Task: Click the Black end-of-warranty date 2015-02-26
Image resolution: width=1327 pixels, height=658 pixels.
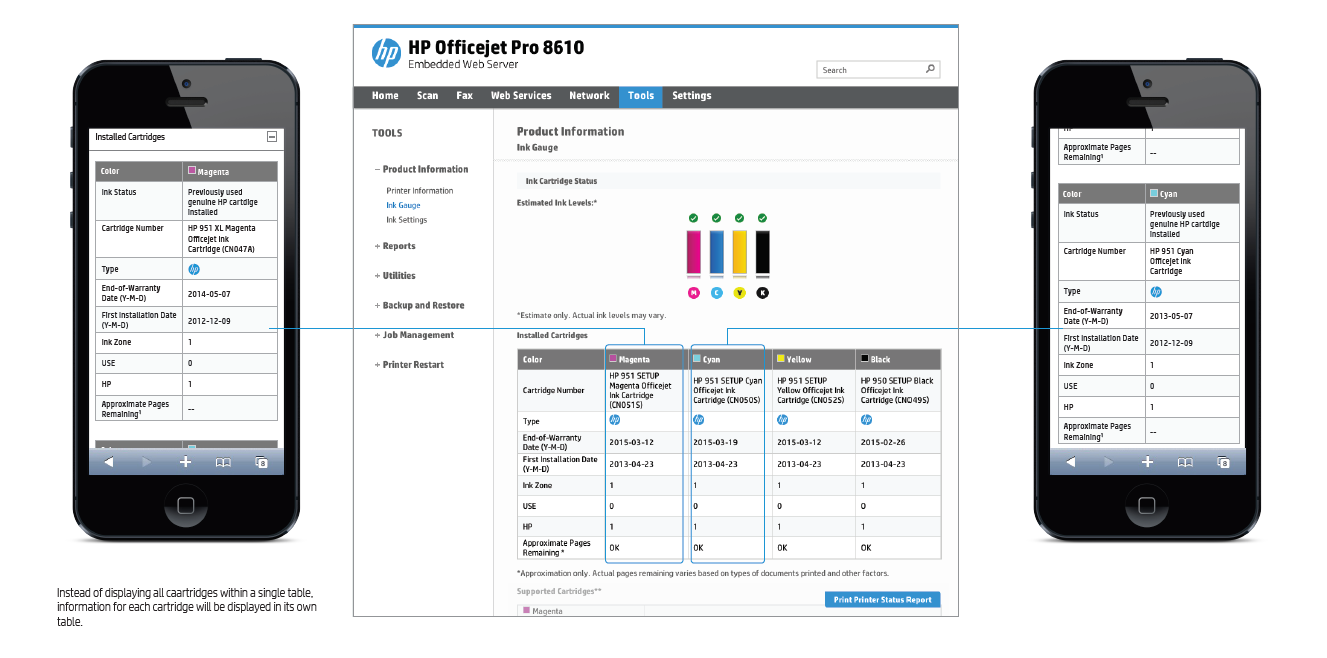Action: point(882,442)
